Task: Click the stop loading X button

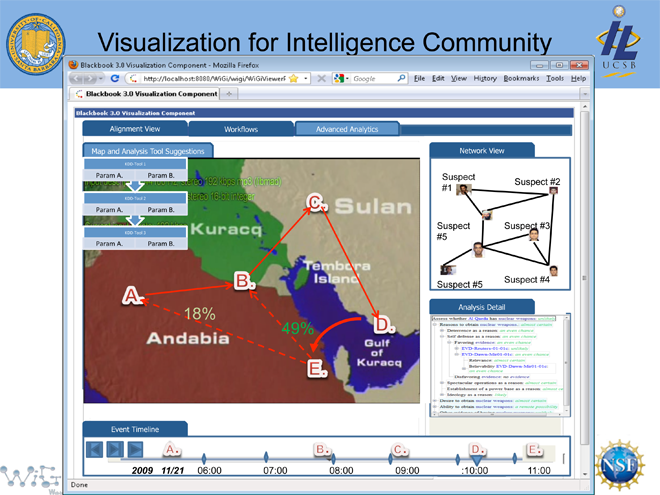Action: coord(321,78)
